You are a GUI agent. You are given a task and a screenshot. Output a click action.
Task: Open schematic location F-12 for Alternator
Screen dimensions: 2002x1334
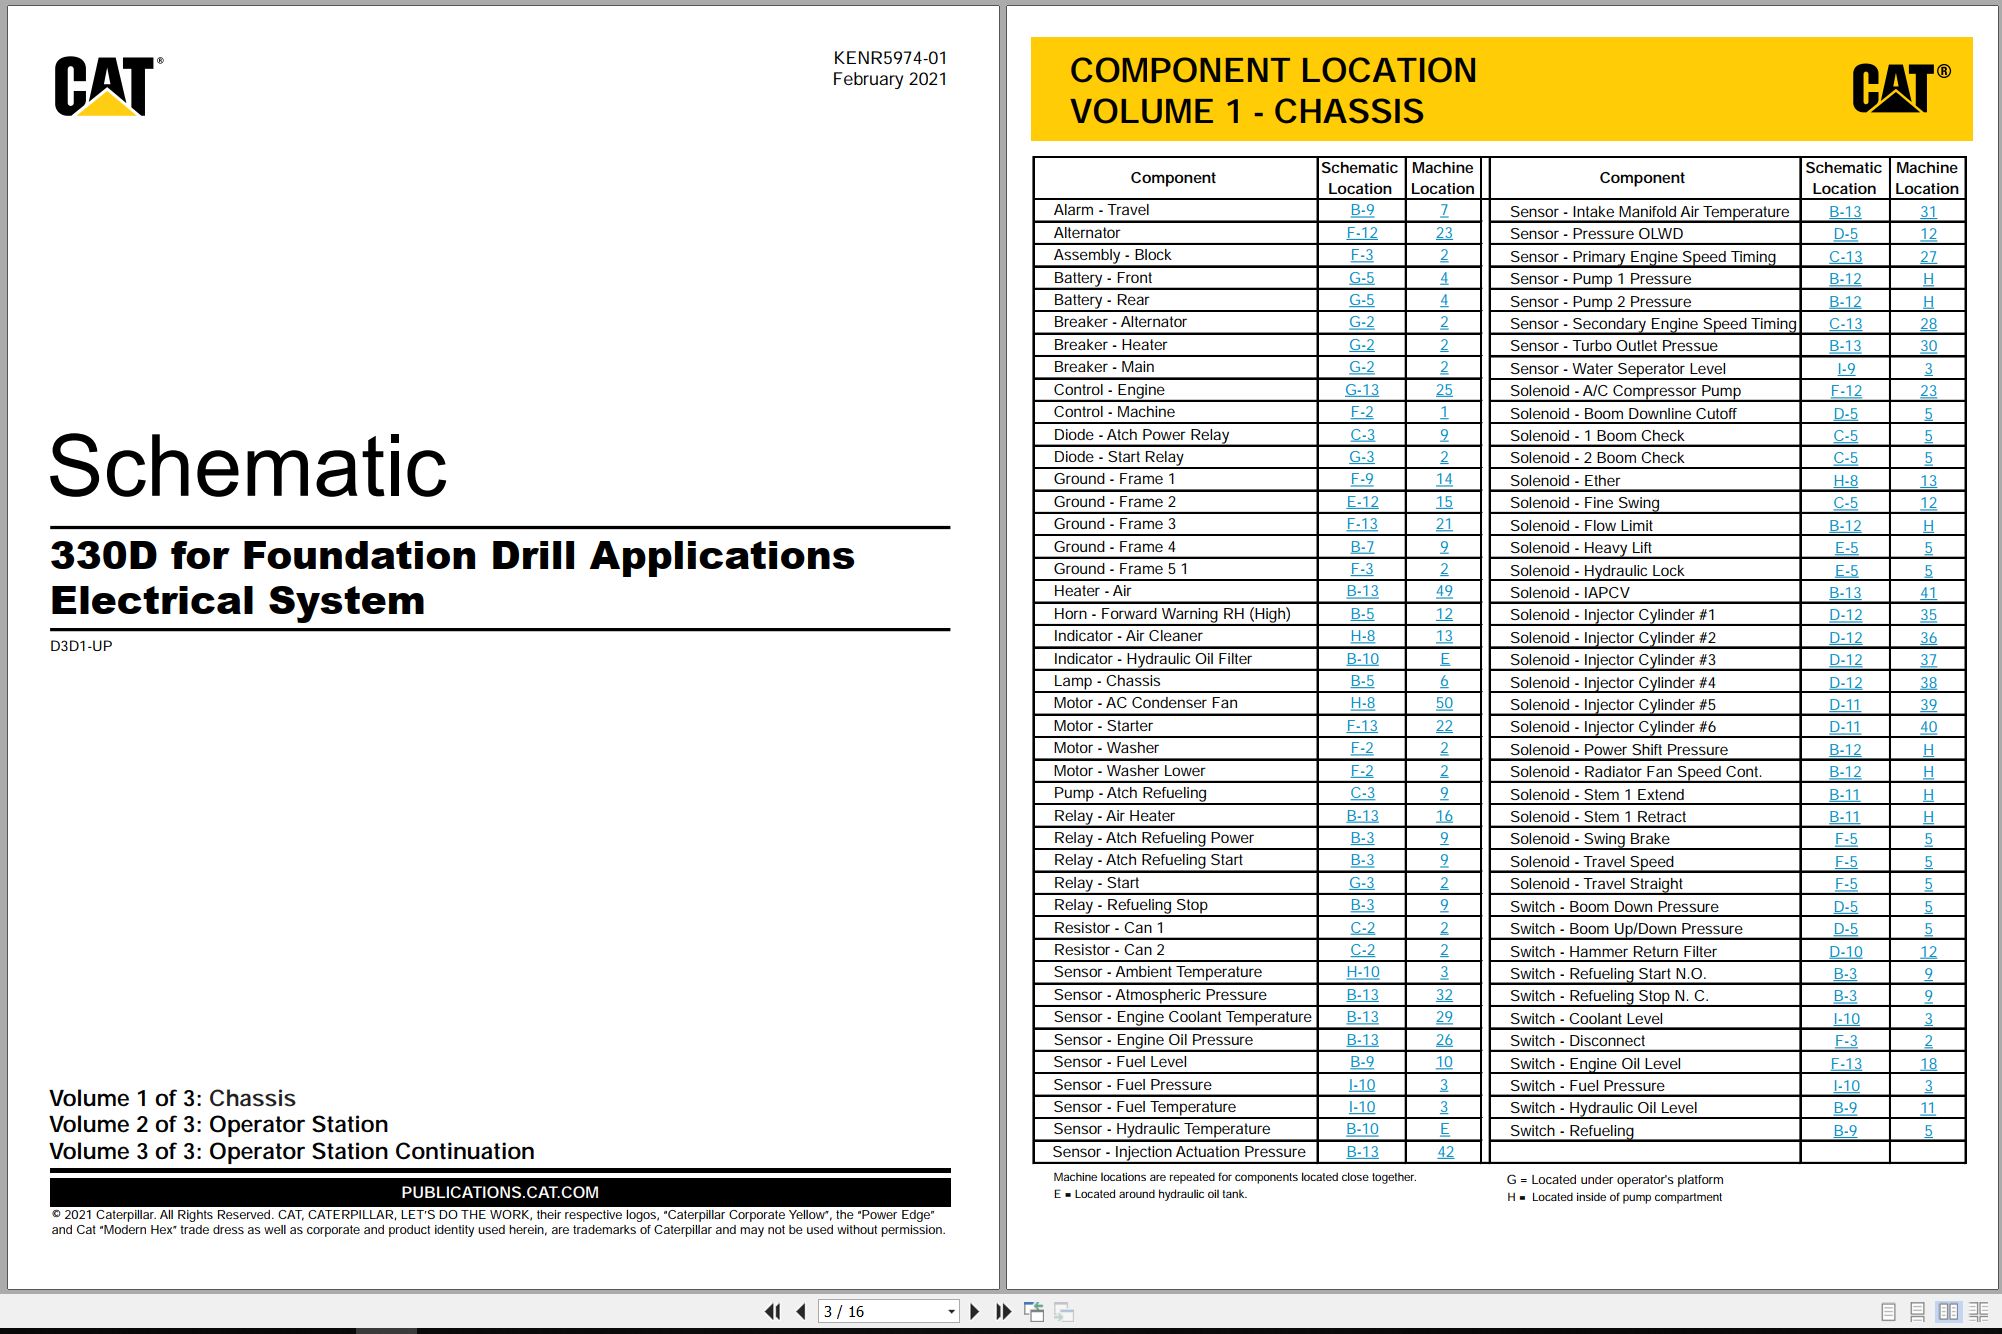pyautogui.click(x=1362, y=233)
